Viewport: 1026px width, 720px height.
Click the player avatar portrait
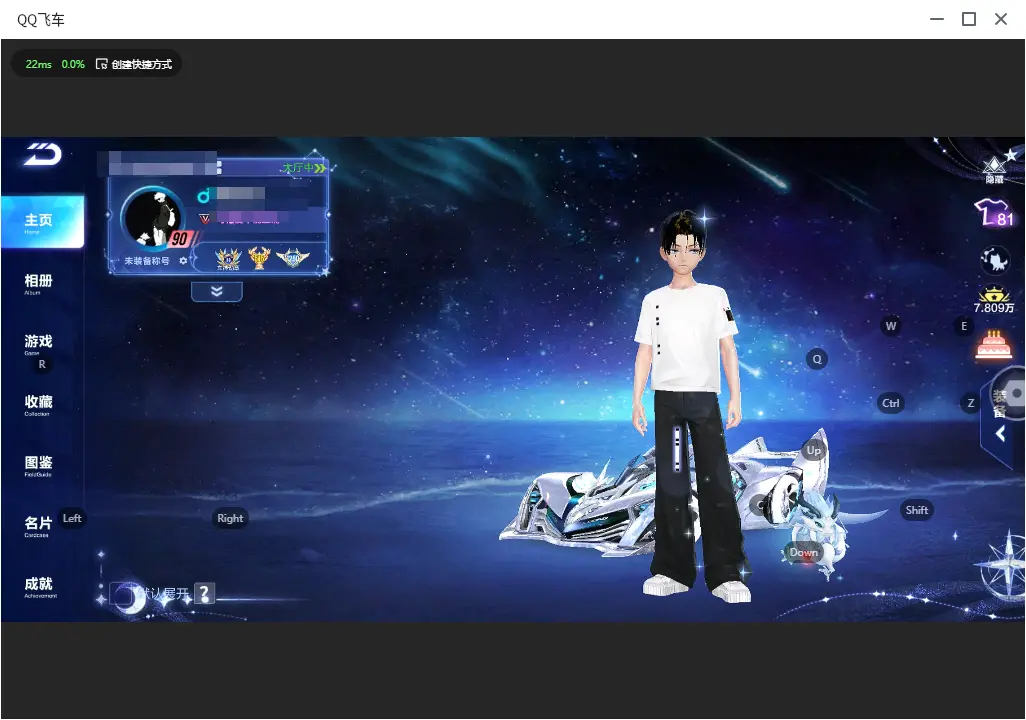coord(152,217)
